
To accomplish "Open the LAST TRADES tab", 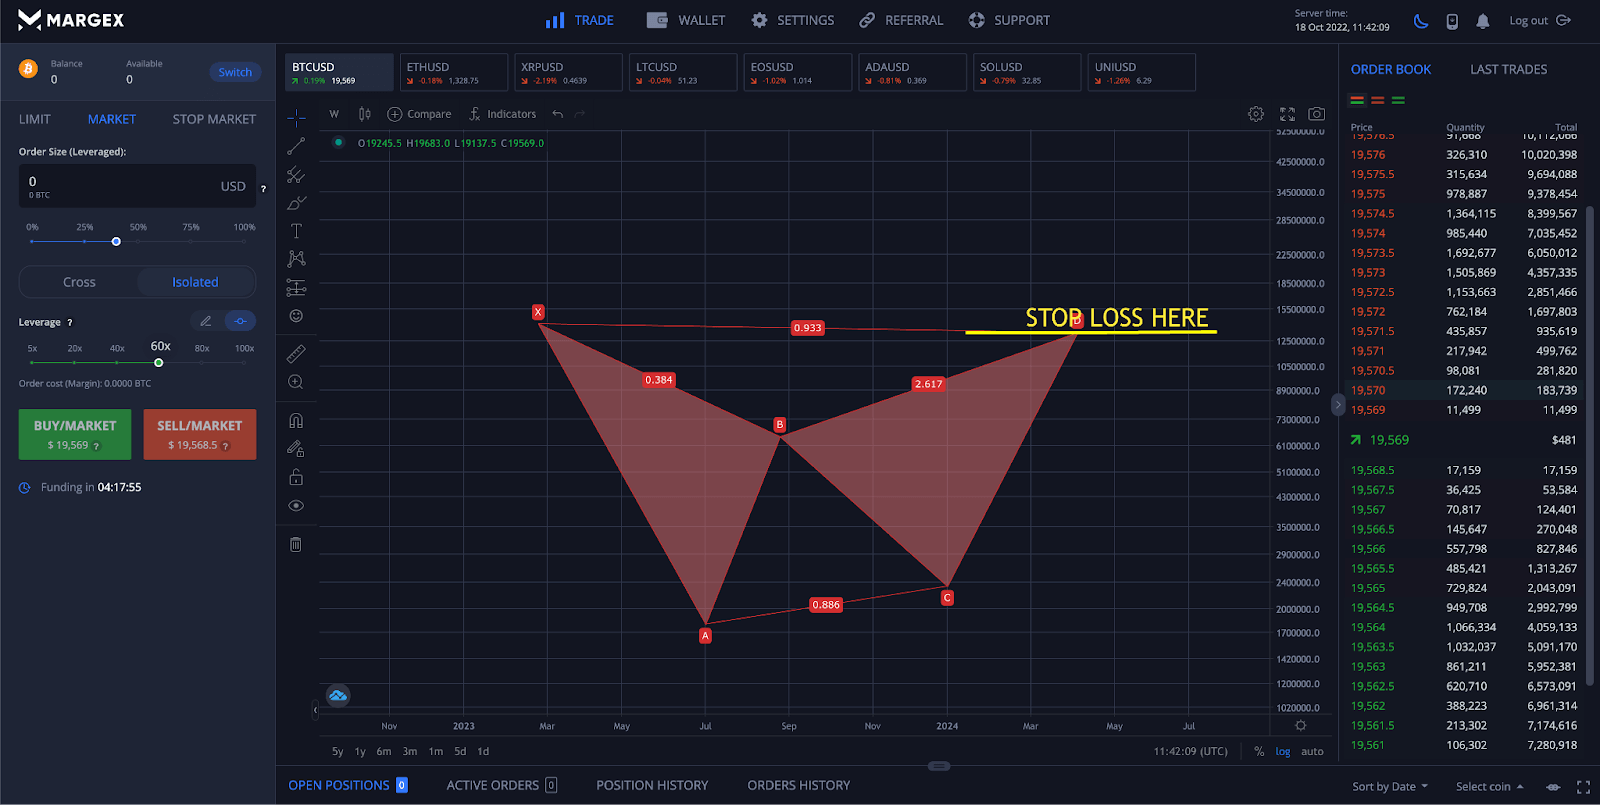I will pos(1508,69).
